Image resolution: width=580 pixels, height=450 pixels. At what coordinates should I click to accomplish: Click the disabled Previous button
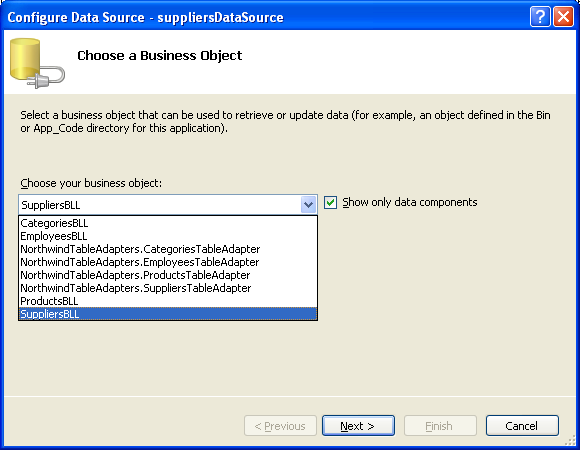tap(280, 426)
